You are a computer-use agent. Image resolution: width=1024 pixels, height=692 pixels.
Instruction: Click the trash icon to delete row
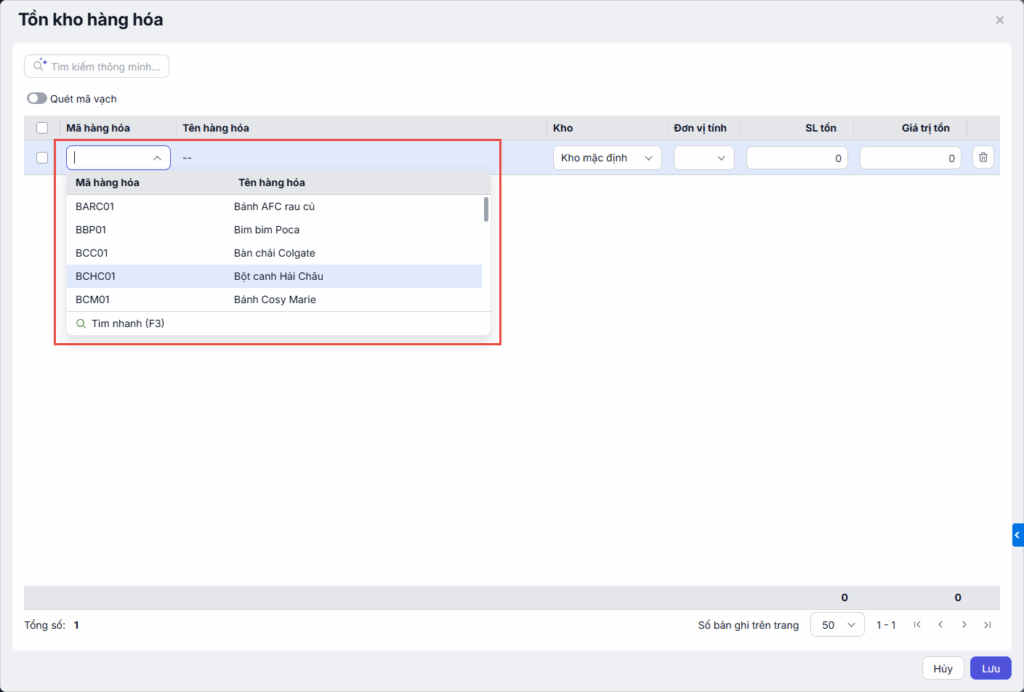(x=983, y=158)
